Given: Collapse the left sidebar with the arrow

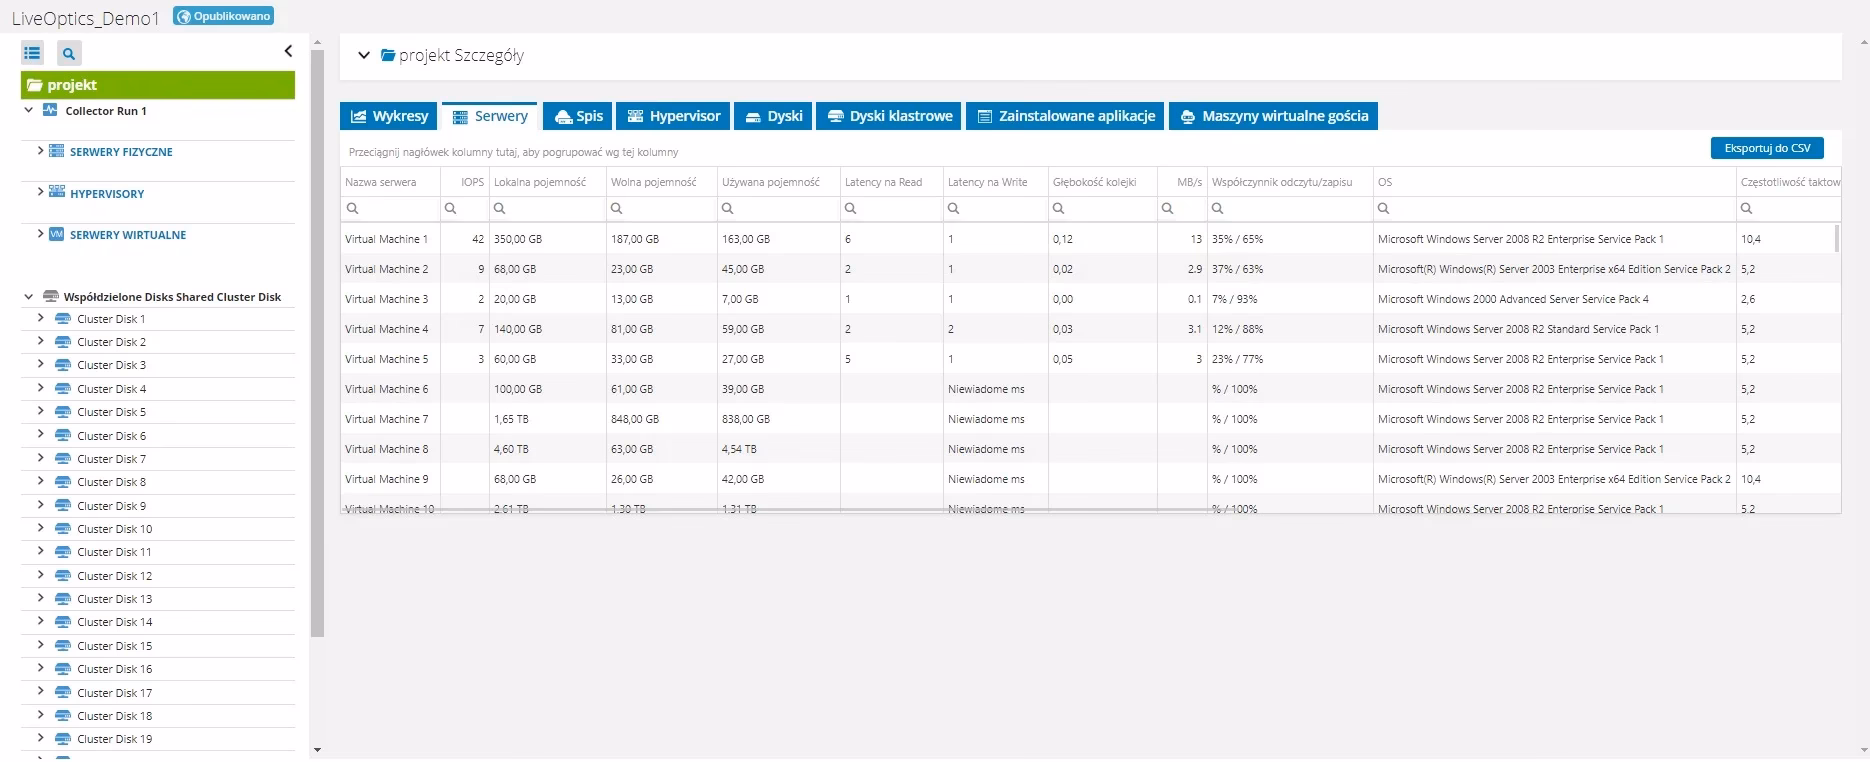Looking at the screenshot, I should 288,51.
